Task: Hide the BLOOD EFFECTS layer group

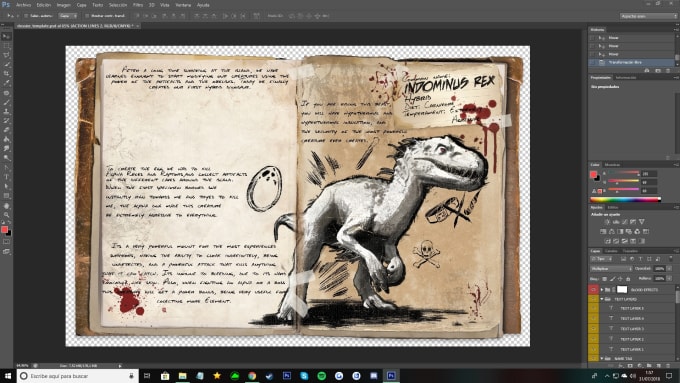Action: click(593, 289)
